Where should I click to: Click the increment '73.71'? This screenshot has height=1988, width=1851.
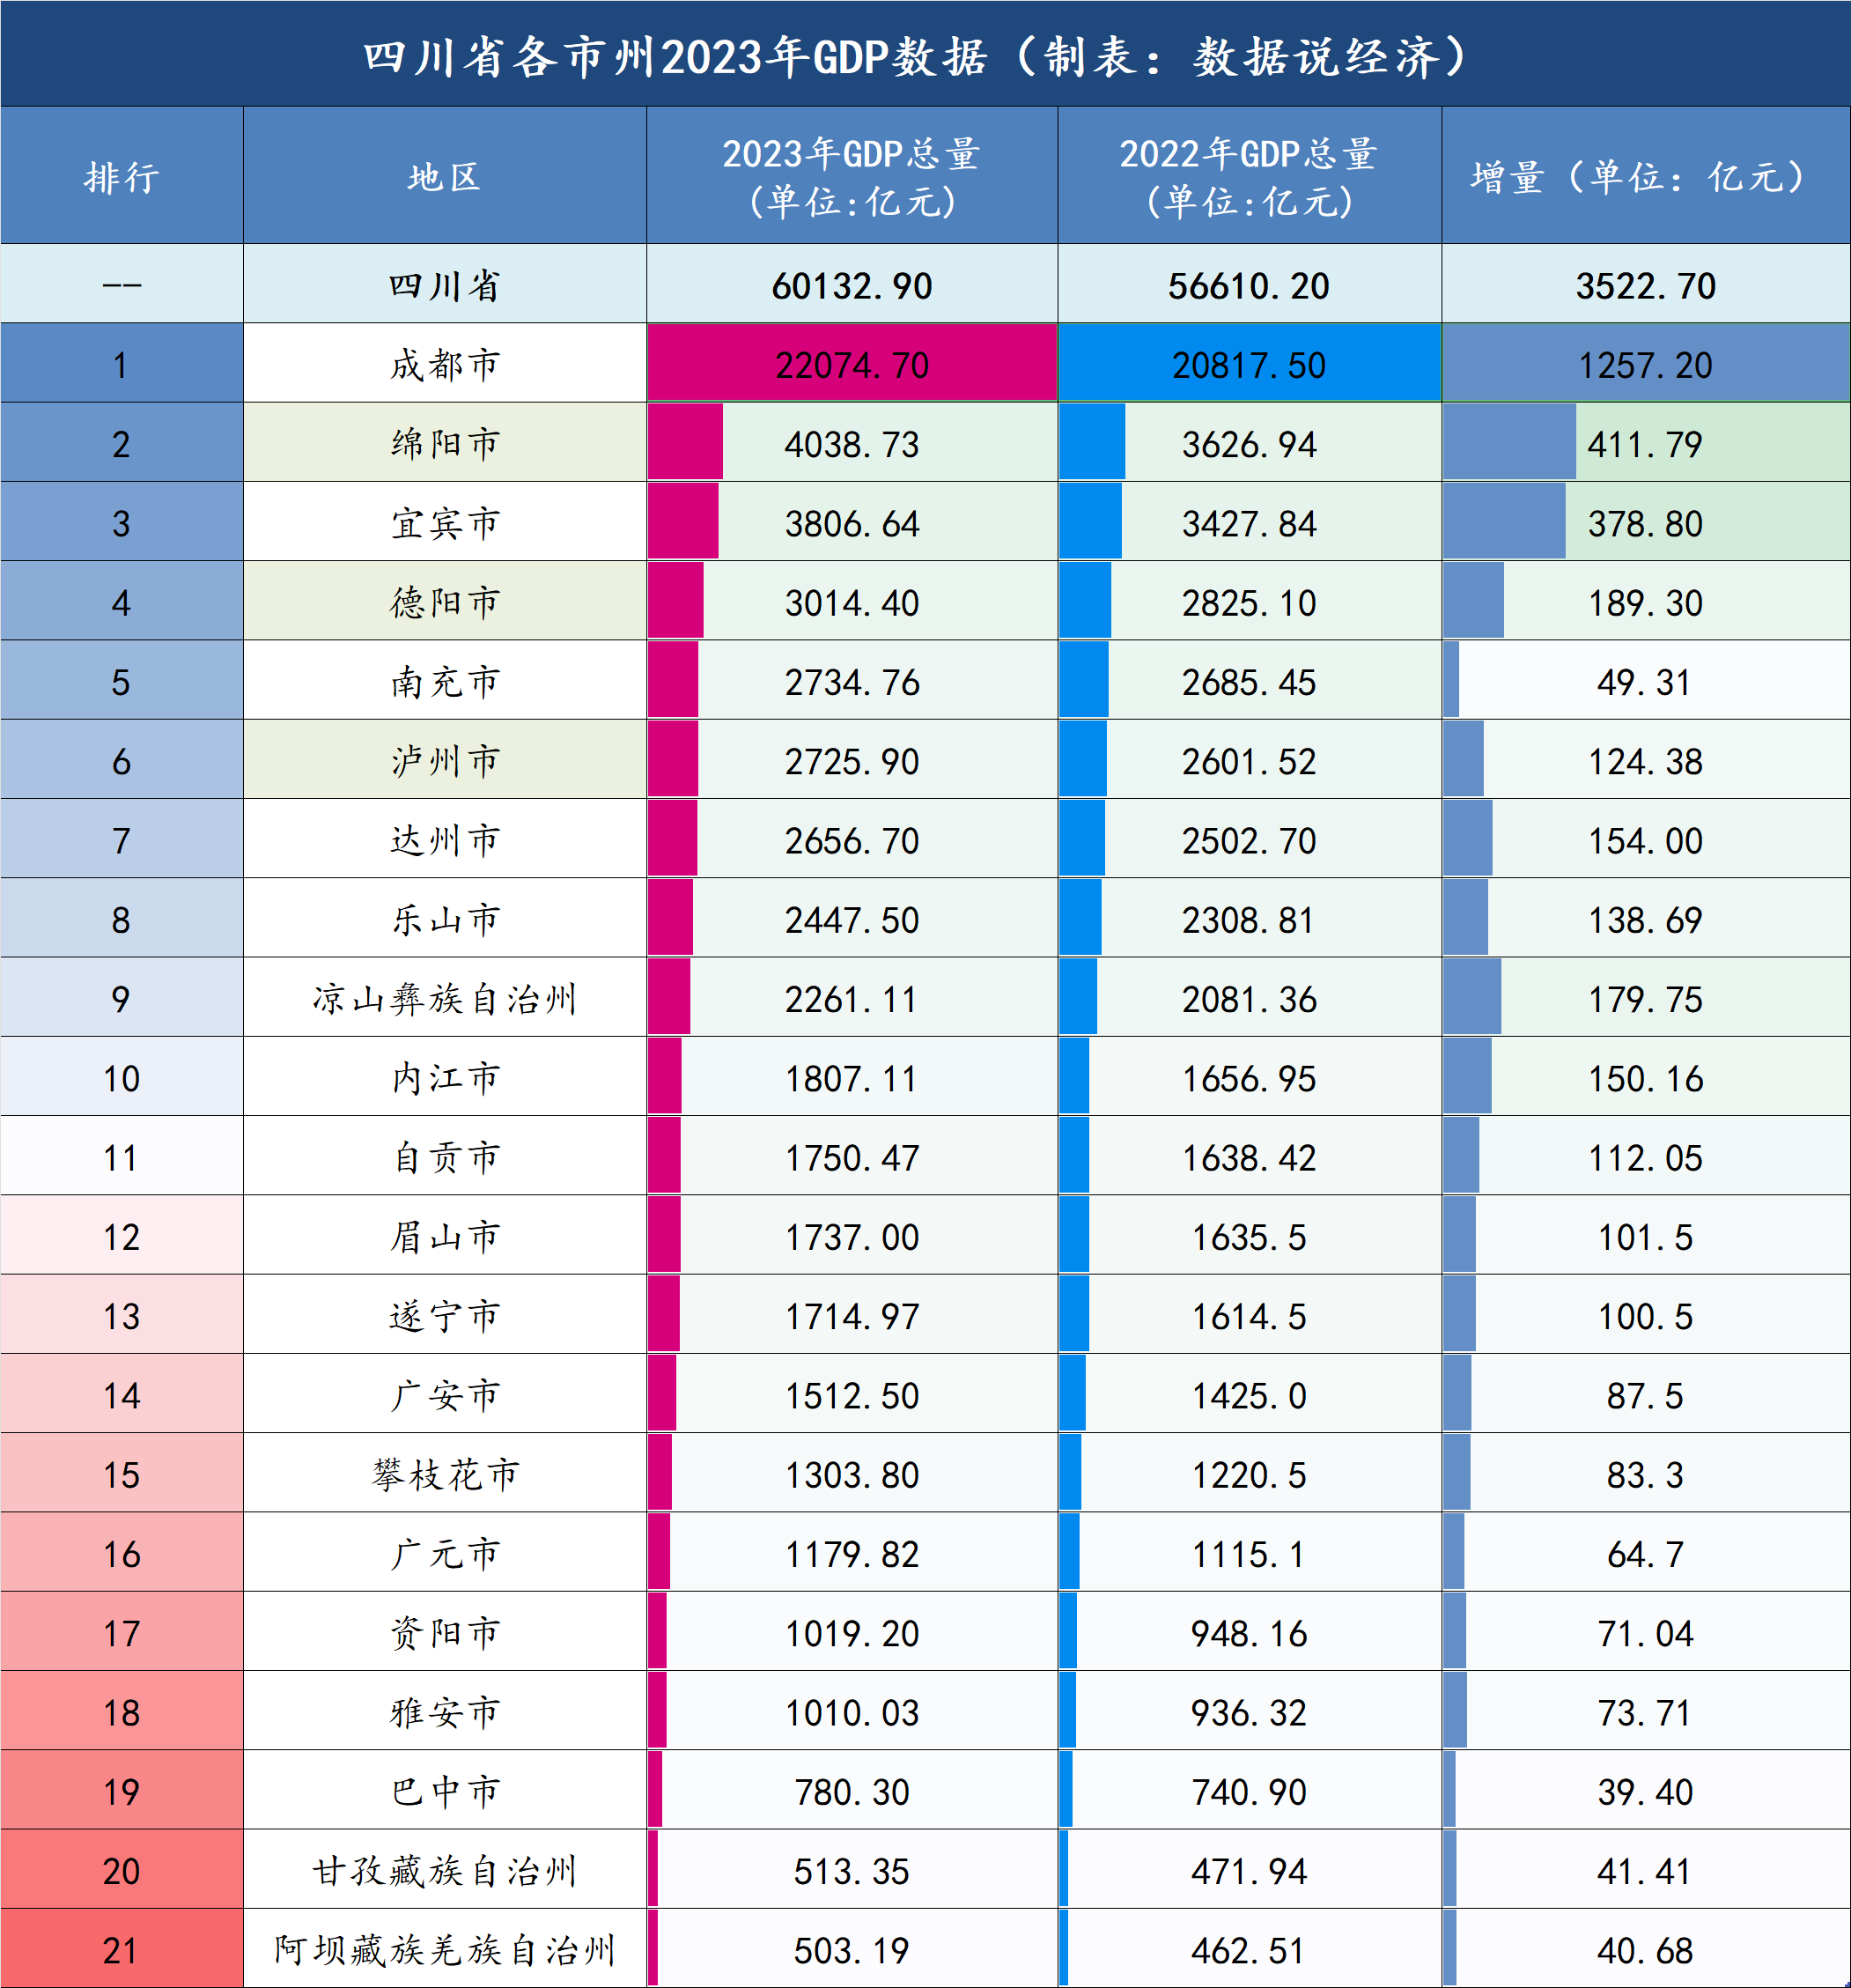tap(1645, 1712)
